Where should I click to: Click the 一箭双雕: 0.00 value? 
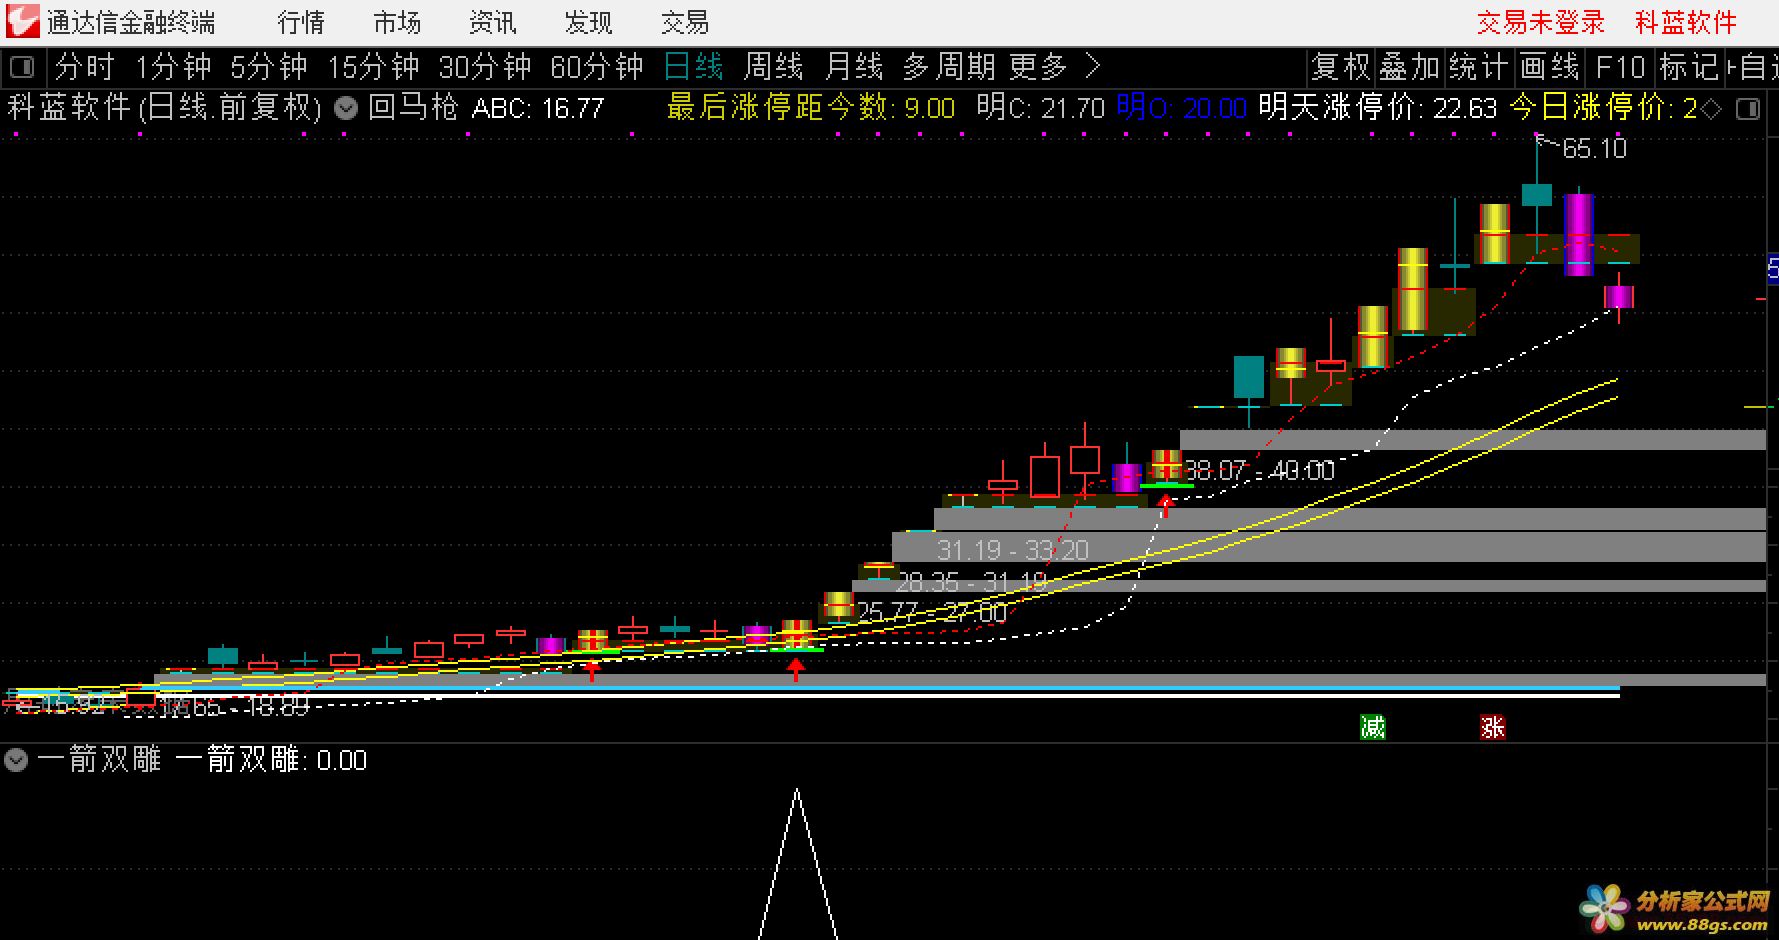point(271,760)
